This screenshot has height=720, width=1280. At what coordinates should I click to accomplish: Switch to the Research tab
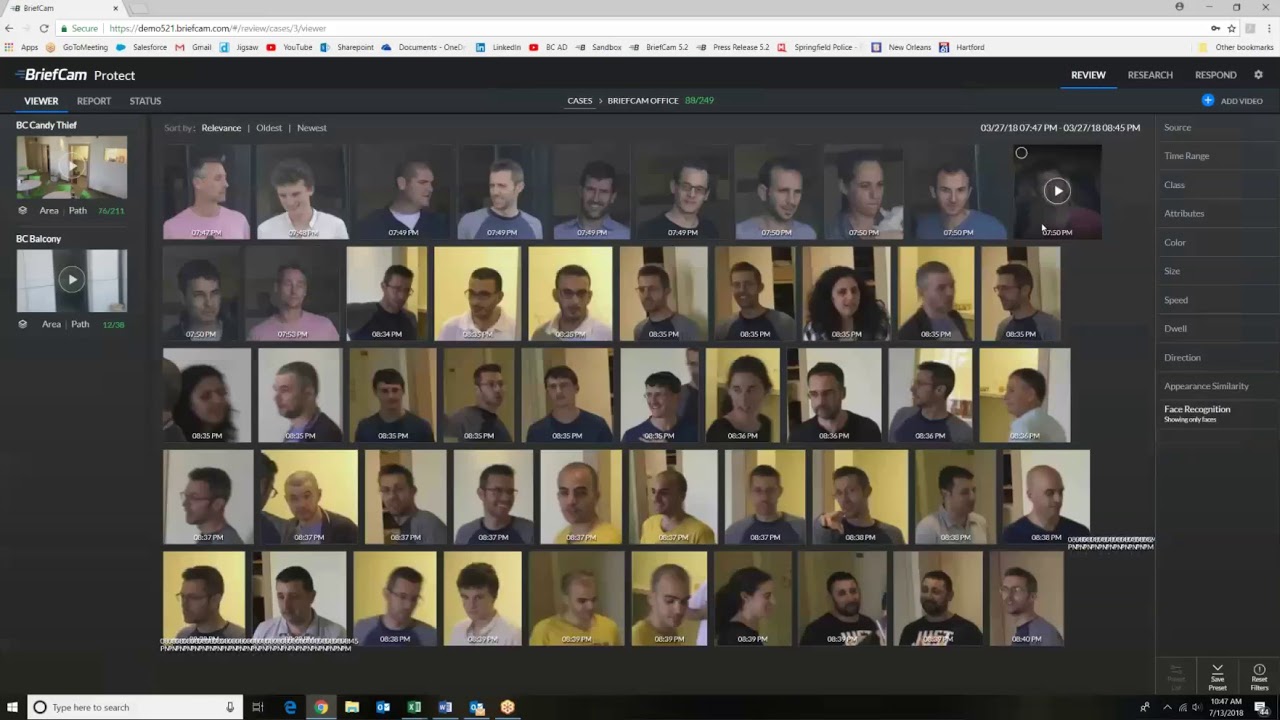click(1150, 75)
